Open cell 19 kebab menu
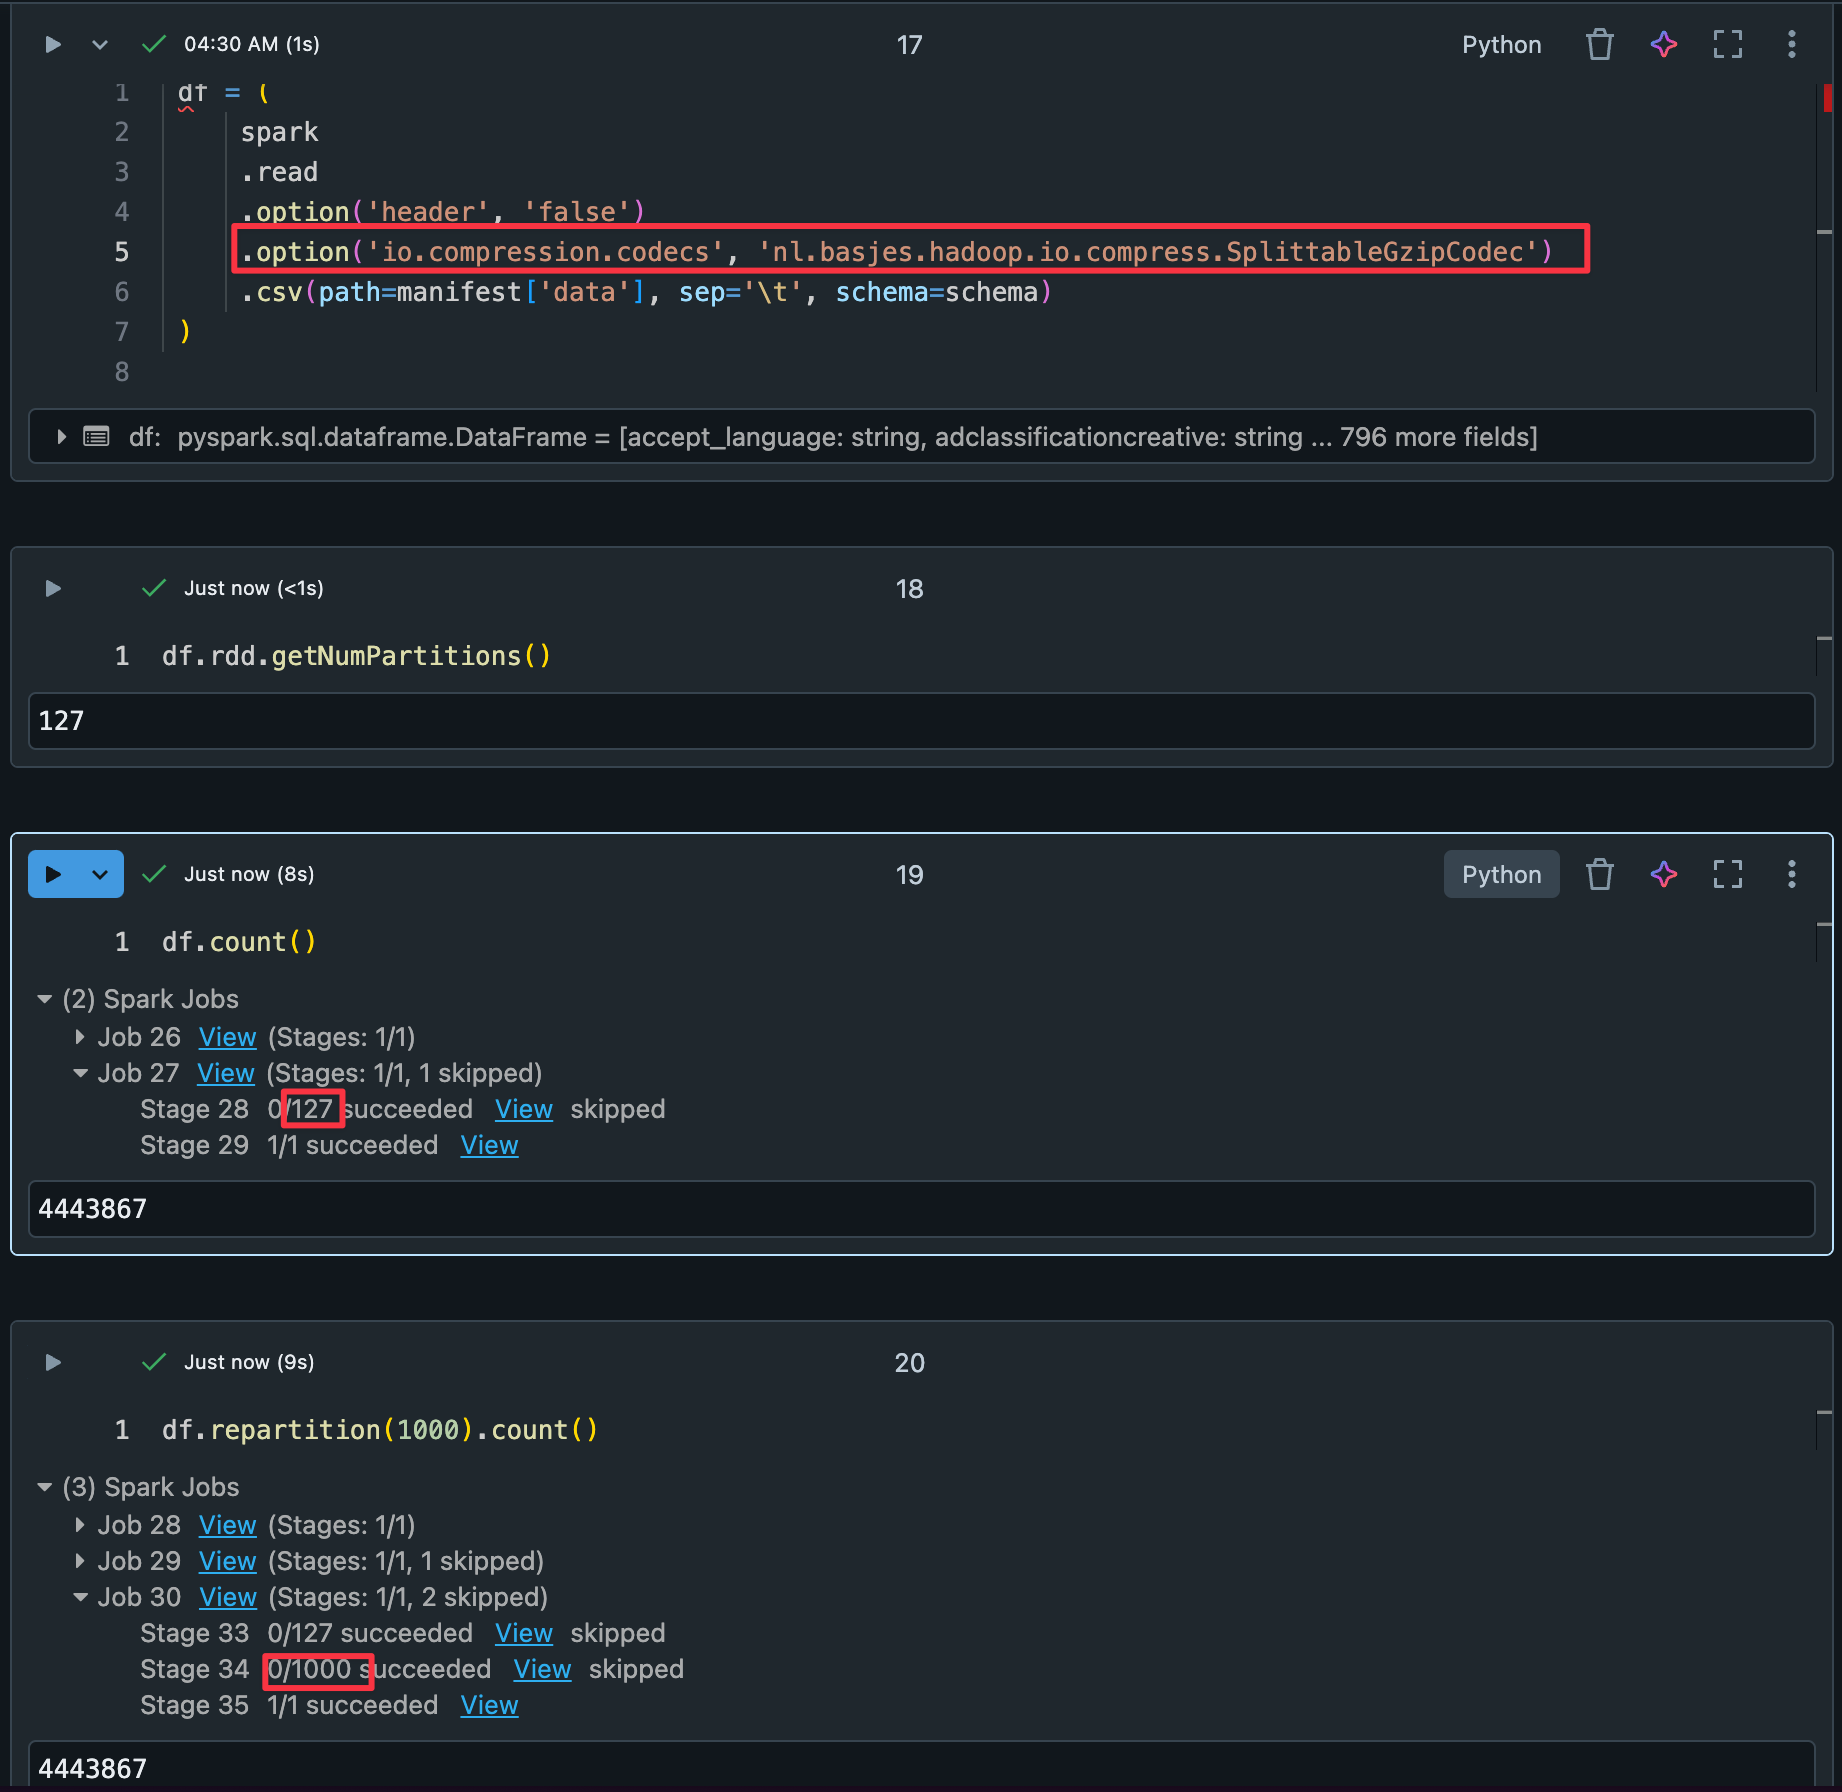Screen dimensions: 1842x1792 pos(1791,874)
